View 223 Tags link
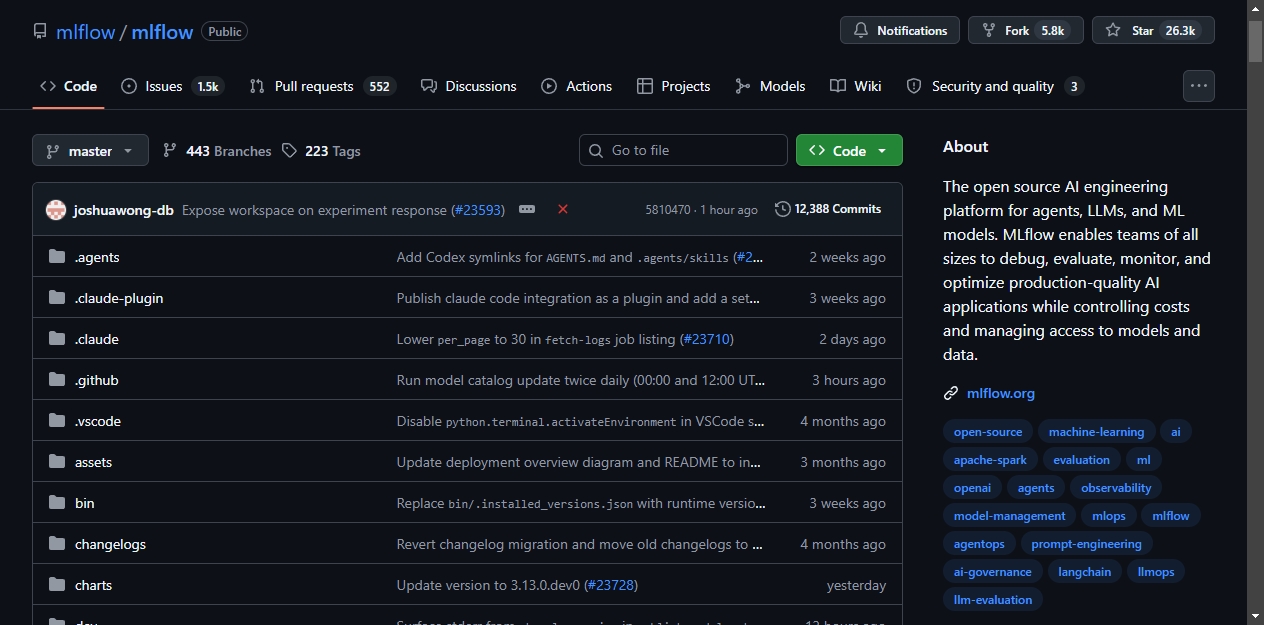The height and width of the screenshot is (625, 1264). pos(321,151)
